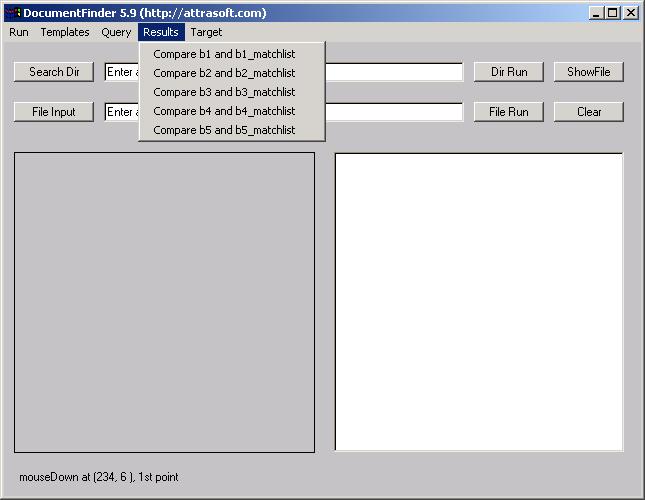
Task: Open the Query menu
Action: click(x=116, y=32)
